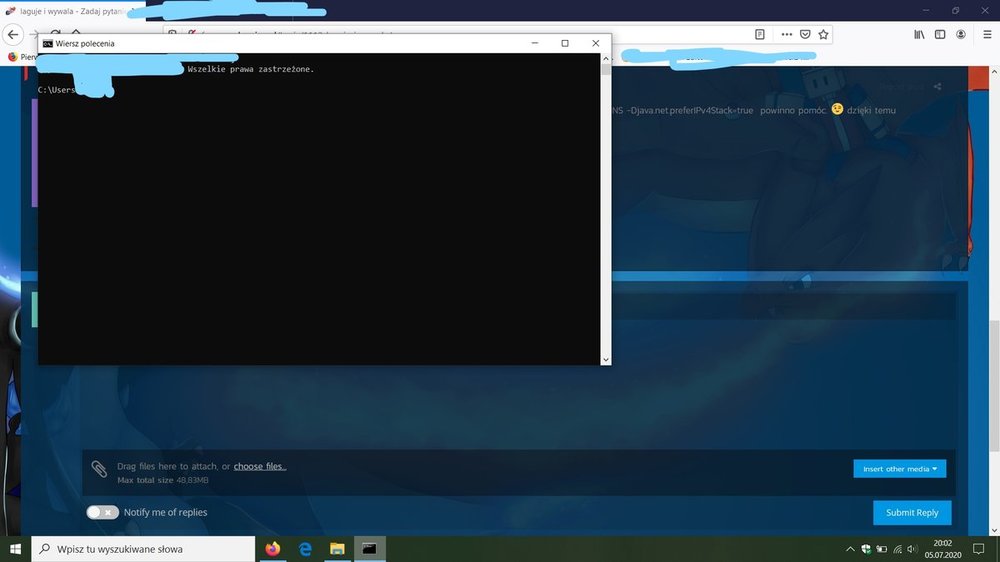This screenshot has height=562, width=1000.
Task: Click the command prompt scrollbar down arrow
Action: pos(605,359)
